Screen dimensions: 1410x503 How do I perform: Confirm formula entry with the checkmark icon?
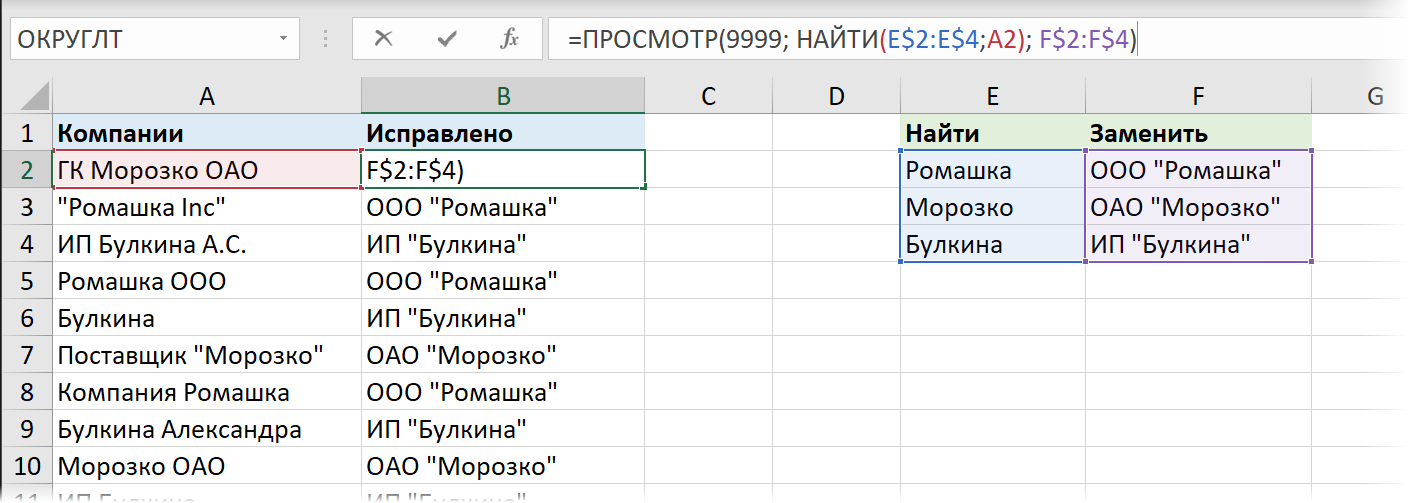pos(447,39)
